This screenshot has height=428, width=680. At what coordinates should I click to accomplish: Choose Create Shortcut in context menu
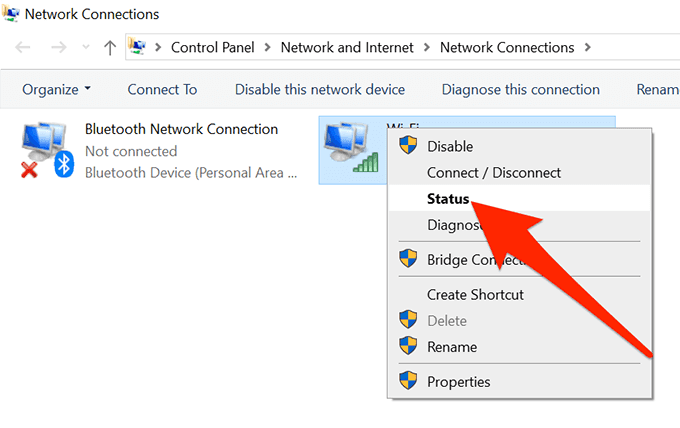(x=475, y=294)
